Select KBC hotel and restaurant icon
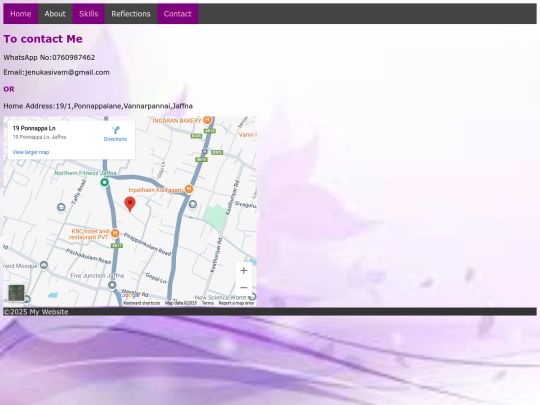Image resolution: width=540 pixels, height=405 pixels. point(115,233)
